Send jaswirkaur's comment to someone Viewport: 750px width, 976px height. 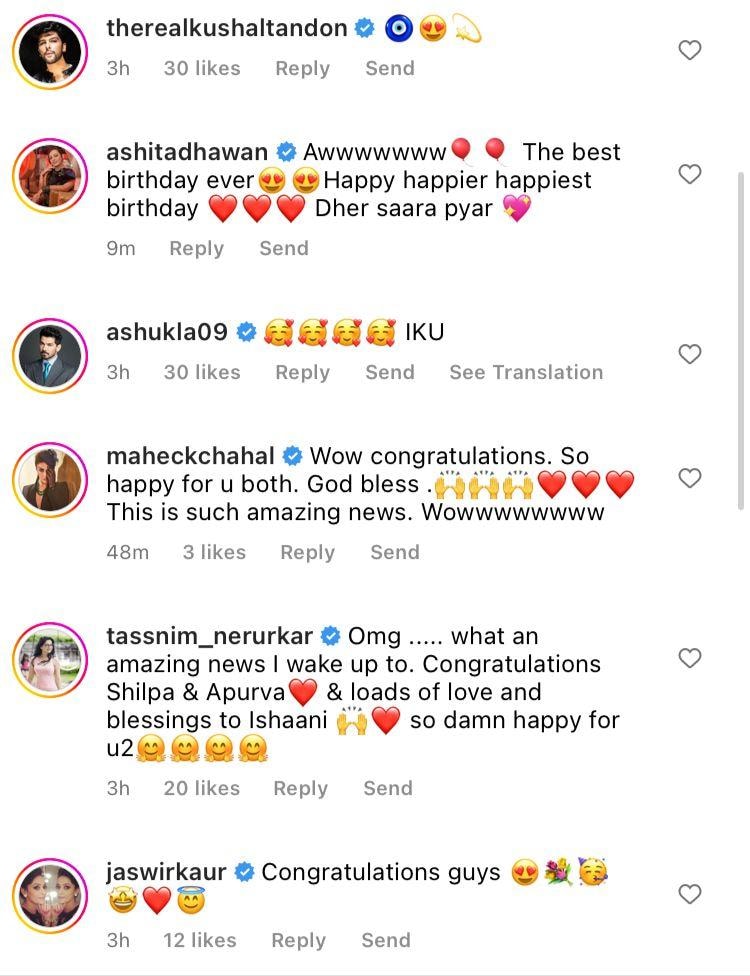[x=385, y=940]
